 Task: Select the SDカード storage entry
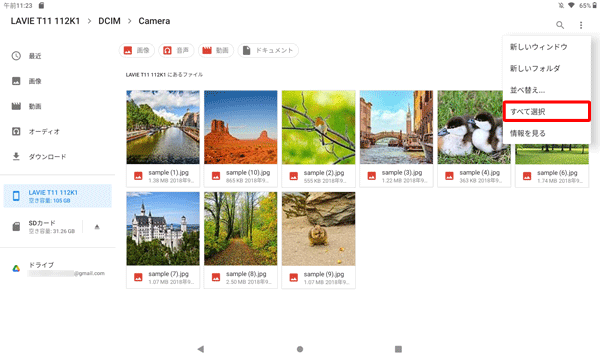pyautogui.click(x=45, y=227)
